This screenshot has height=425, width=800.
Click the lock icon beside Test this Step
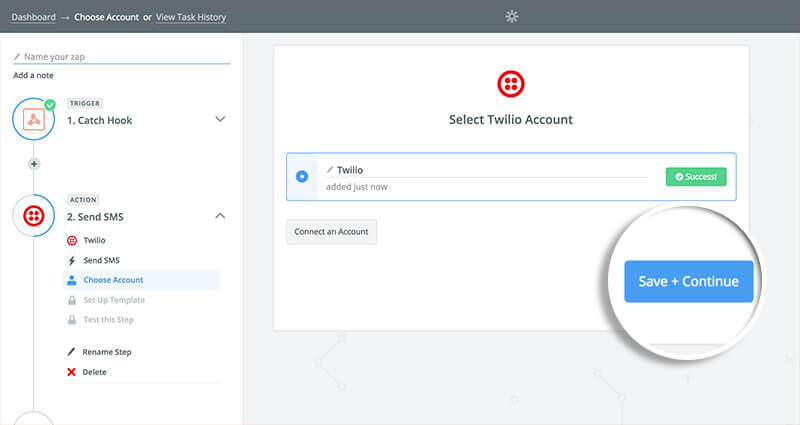pos(72,320)
